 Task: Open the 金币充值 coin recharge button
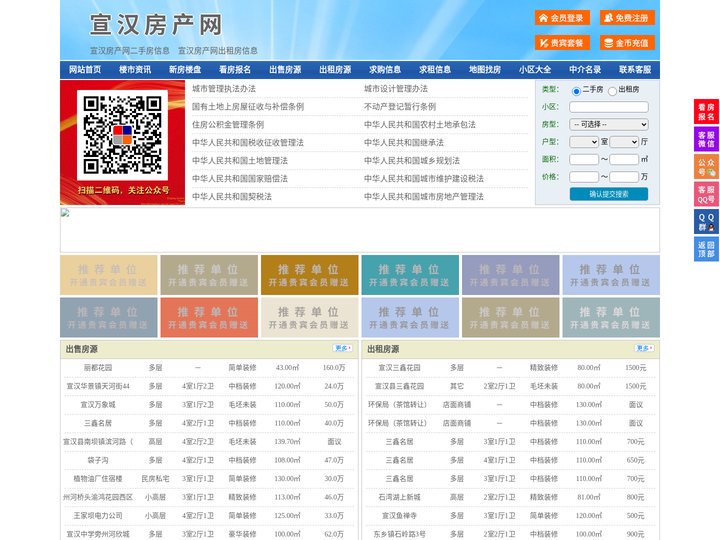coord(627,43)
